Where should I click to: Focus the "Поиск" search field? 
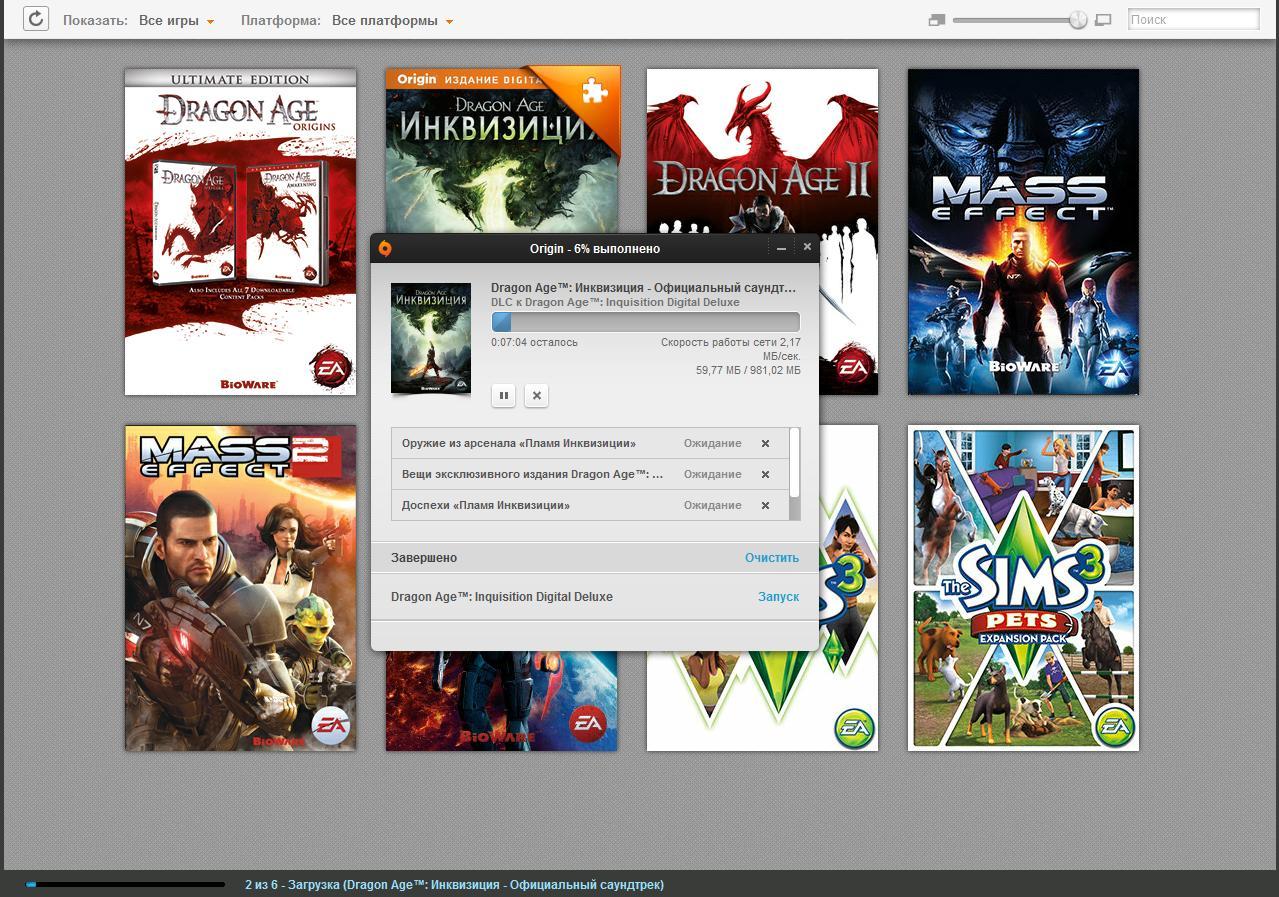[1193, 19]
